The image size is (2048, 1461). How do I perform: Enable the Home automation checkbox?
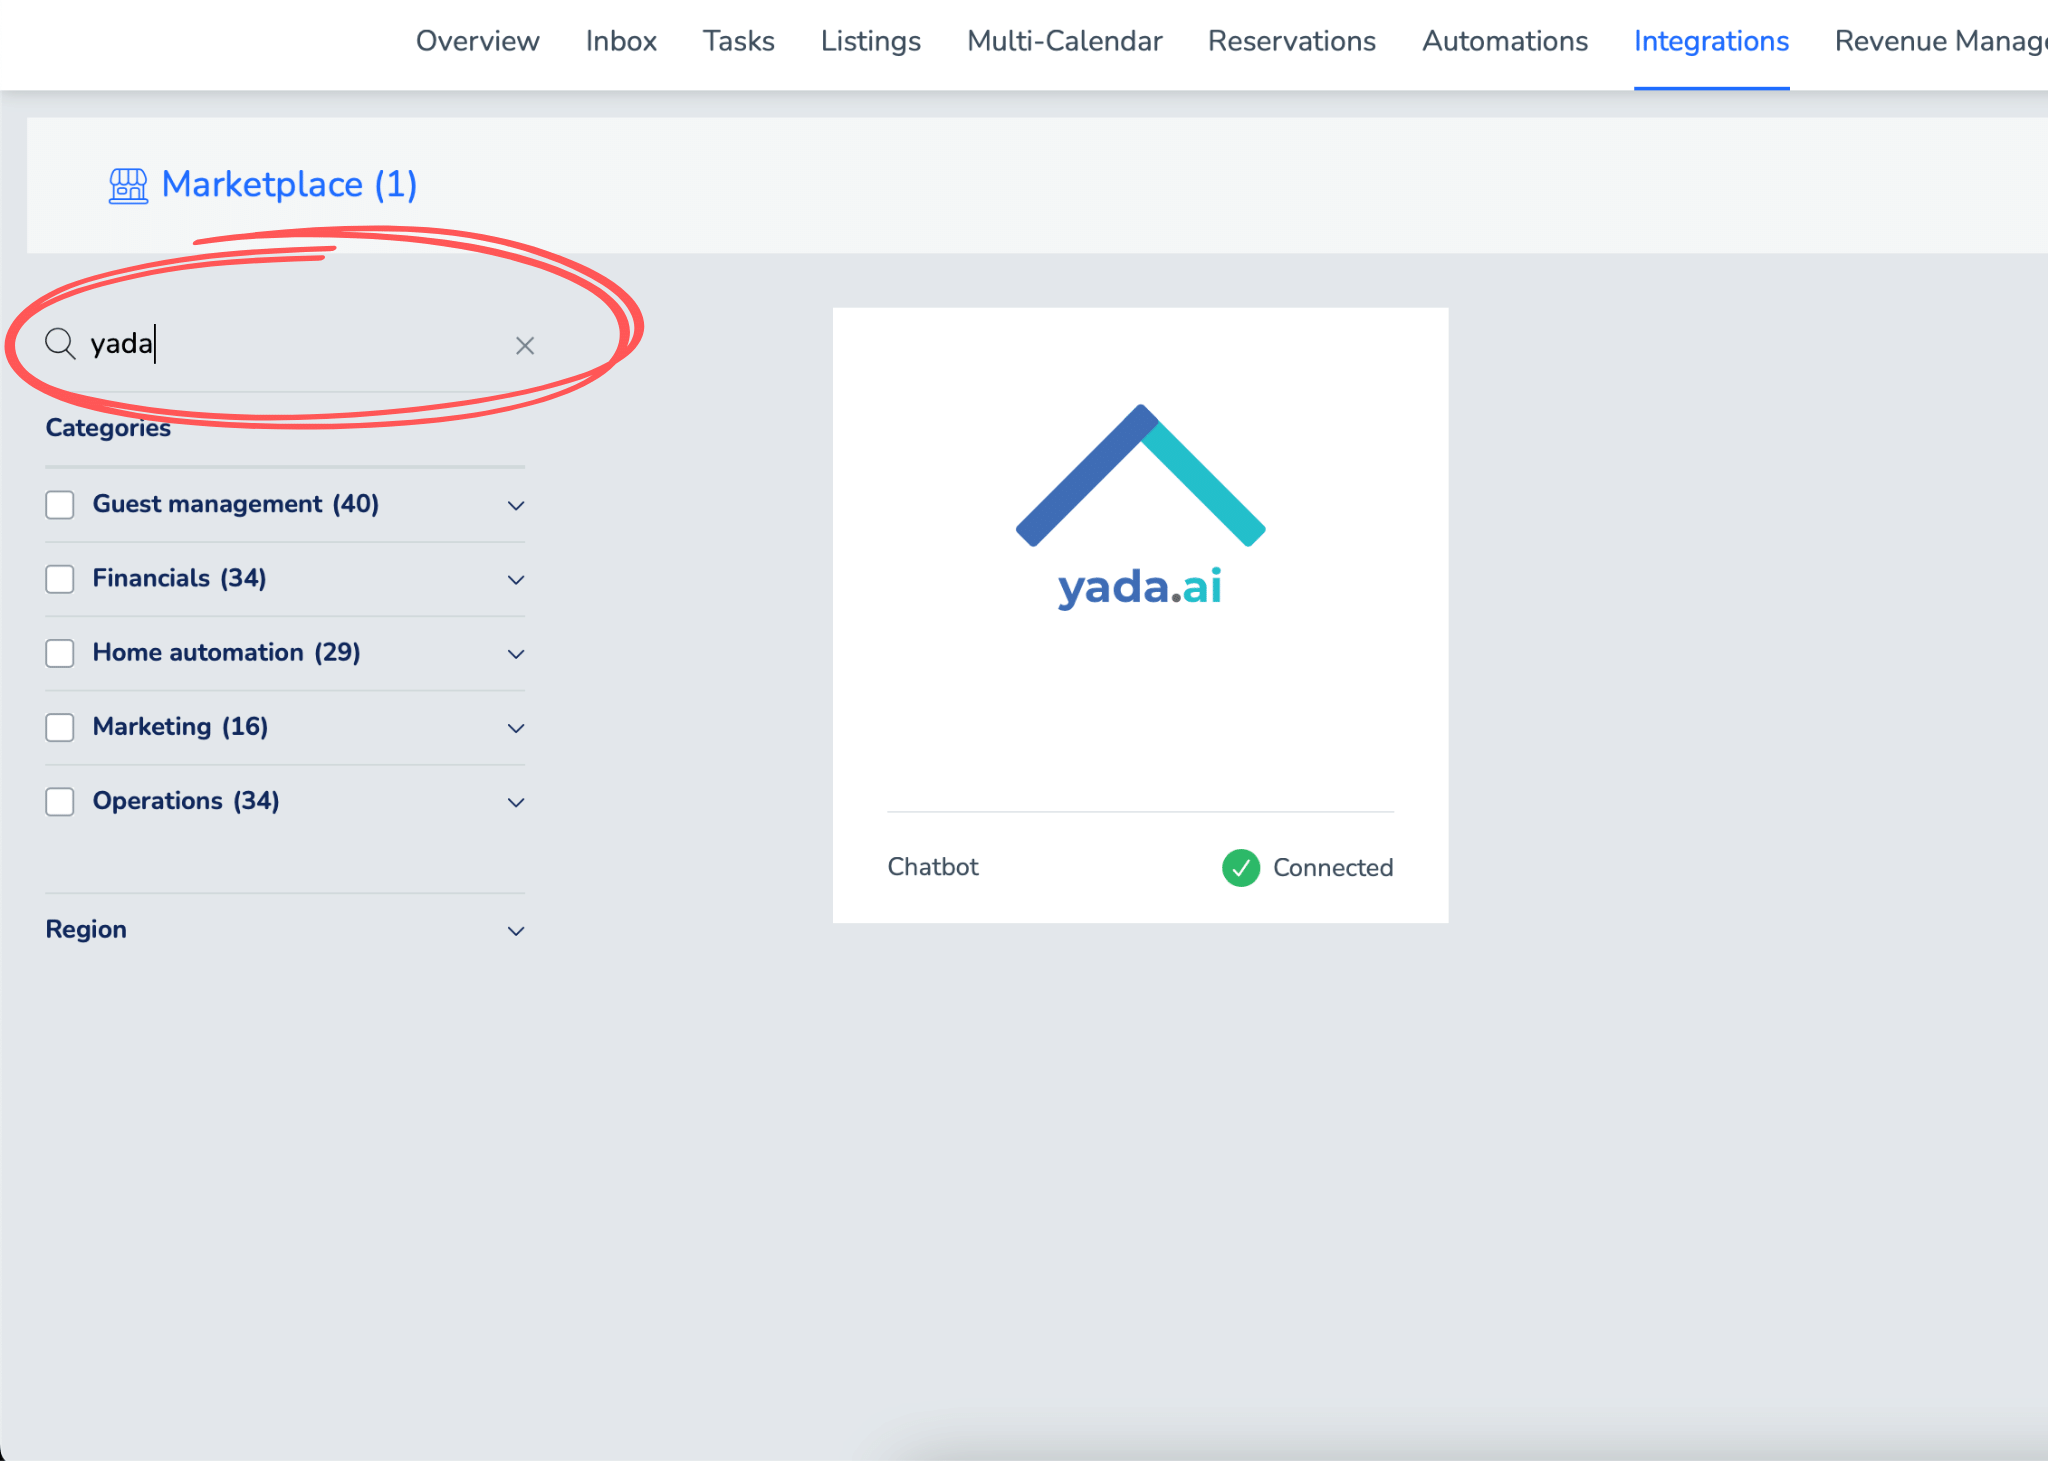(x=60, y=653)
